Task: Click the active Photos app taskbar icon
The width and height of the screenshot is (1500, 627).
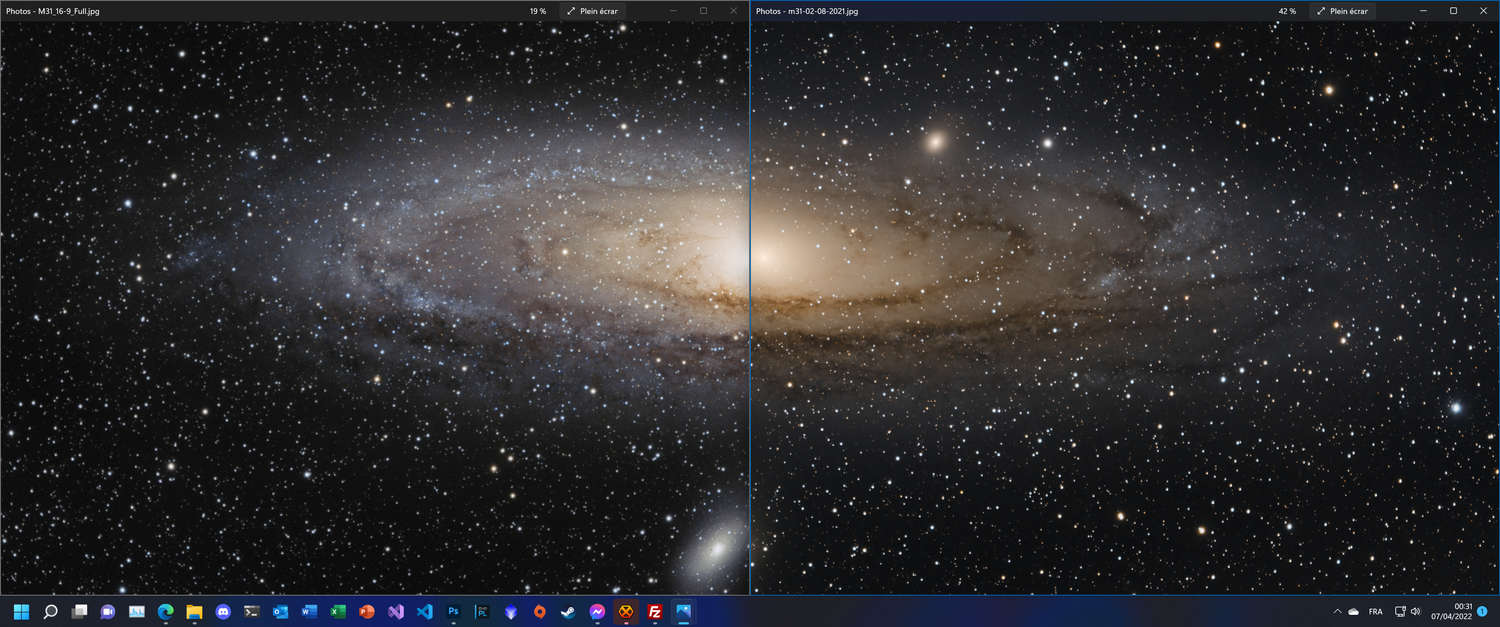Action: [683, 611]
